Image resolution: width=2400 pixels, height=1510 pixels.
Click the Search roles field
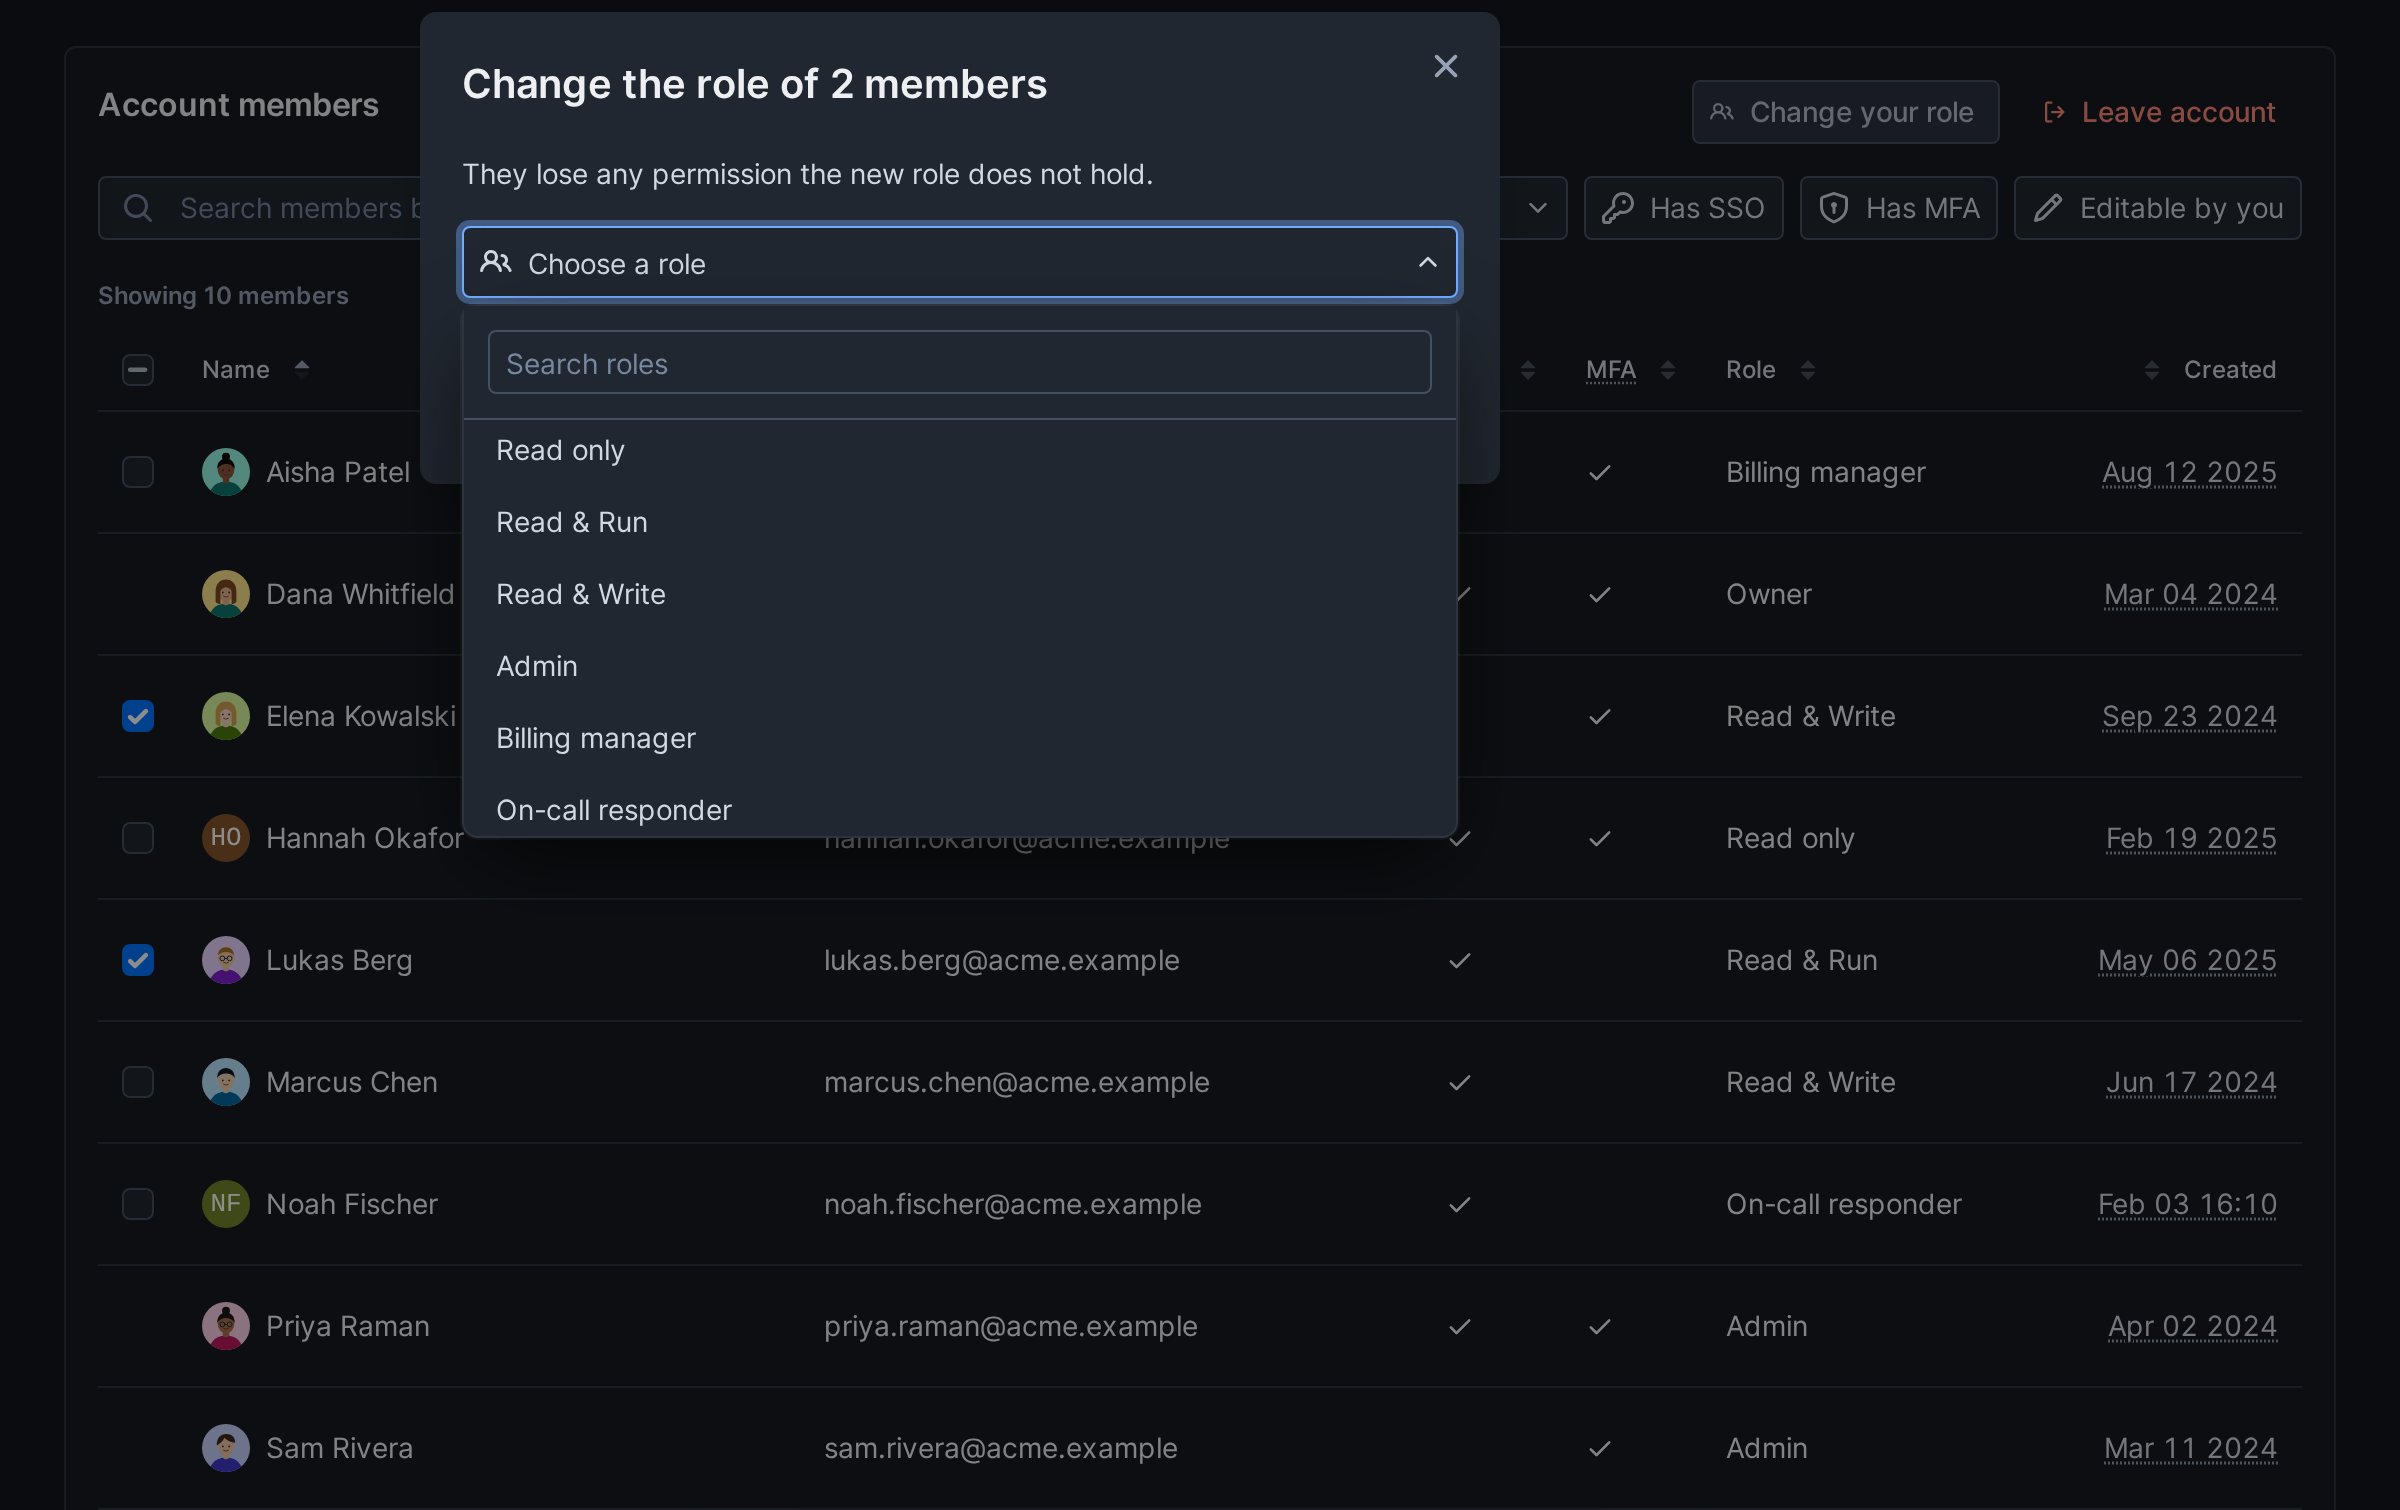coord(959,363)
